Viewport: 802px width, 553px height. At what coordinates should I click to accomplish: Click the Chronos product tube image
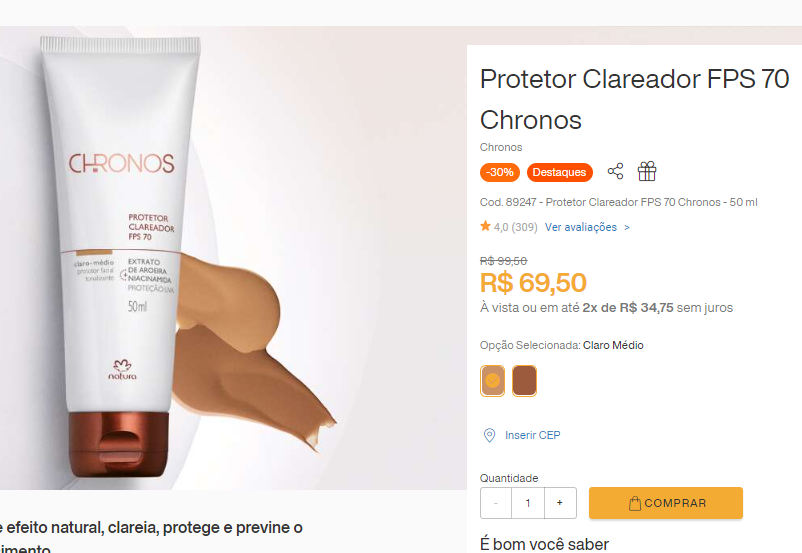coord(121,256)
